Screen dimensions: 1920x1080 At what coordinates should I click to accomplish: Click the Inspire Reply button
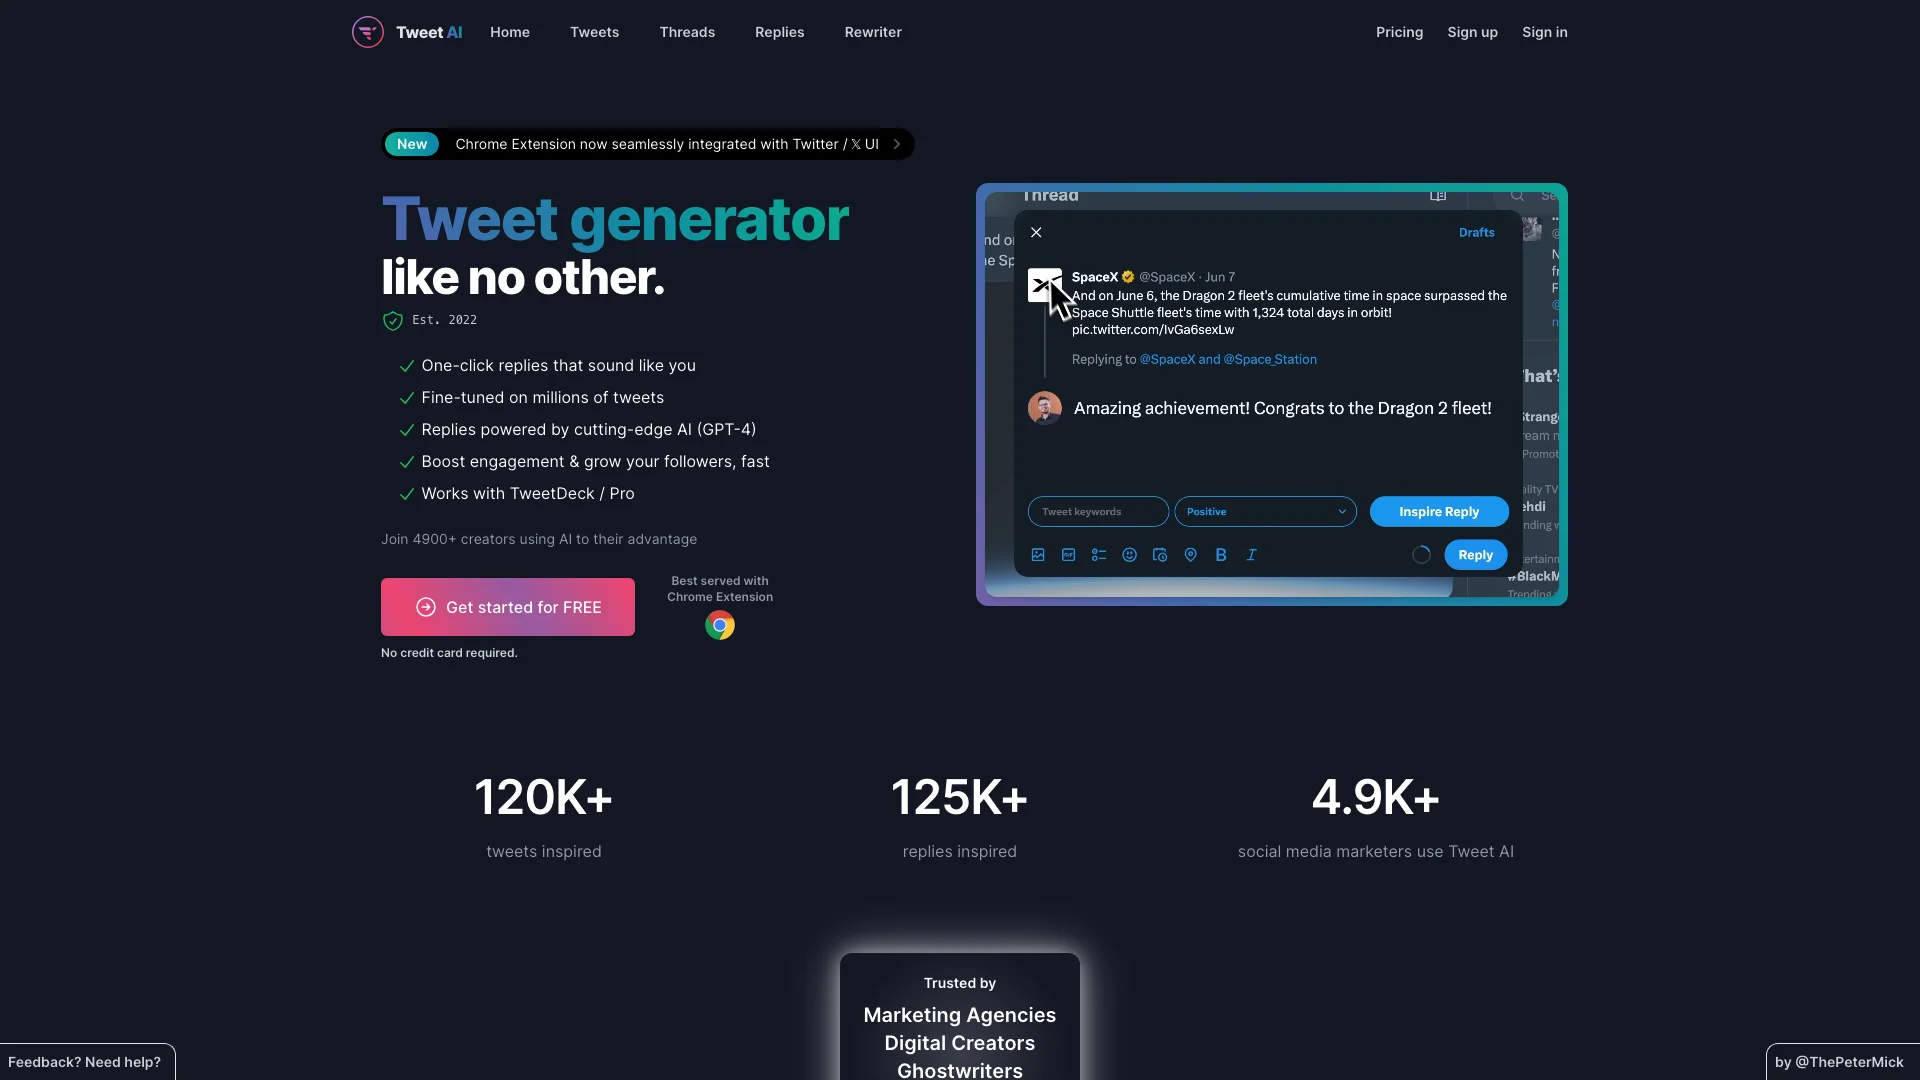tap(1439, 510)
